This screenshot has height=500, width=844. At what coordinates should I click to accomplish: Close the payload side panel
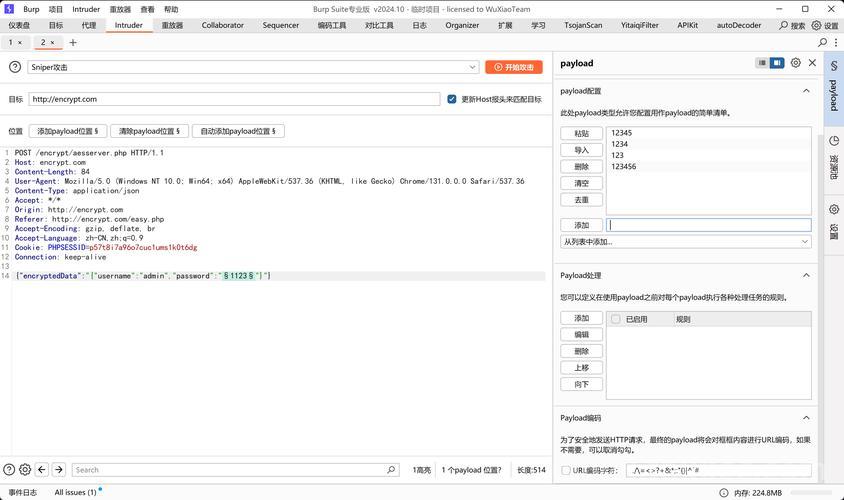[x=812, y=63]
